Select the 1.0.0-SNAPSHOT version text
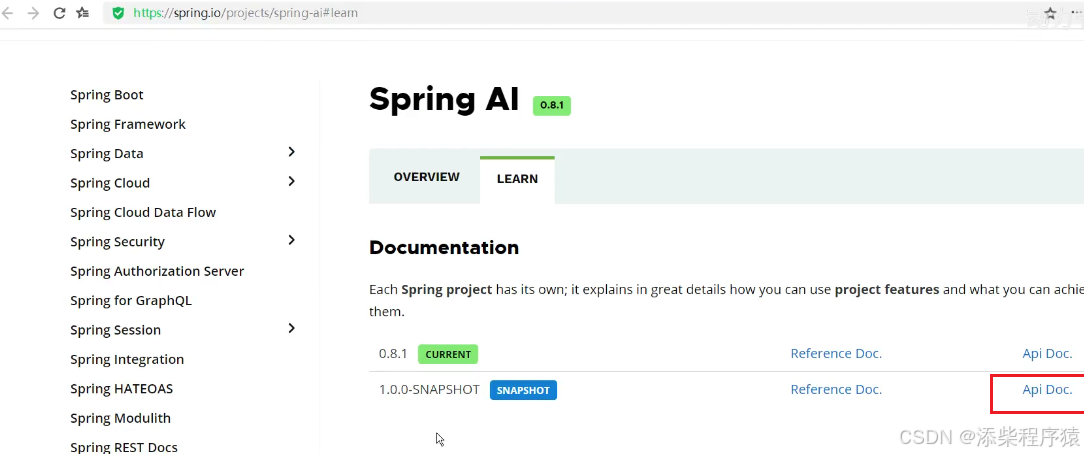1084x454 pixels. click(x=429, y=389)
